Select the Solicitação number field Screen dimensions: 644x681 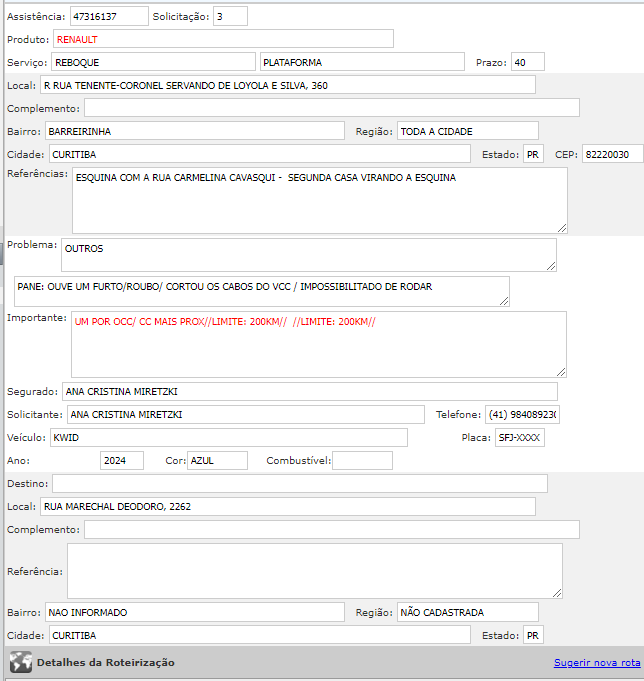230,16
